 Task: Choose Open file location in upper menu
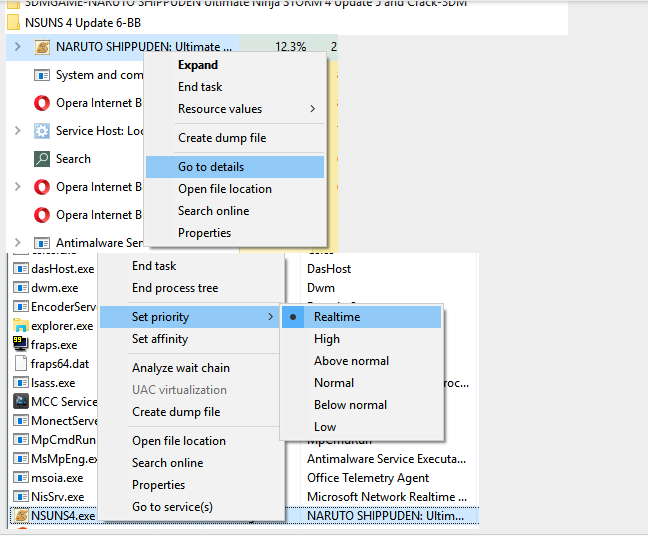pos(235,189)
